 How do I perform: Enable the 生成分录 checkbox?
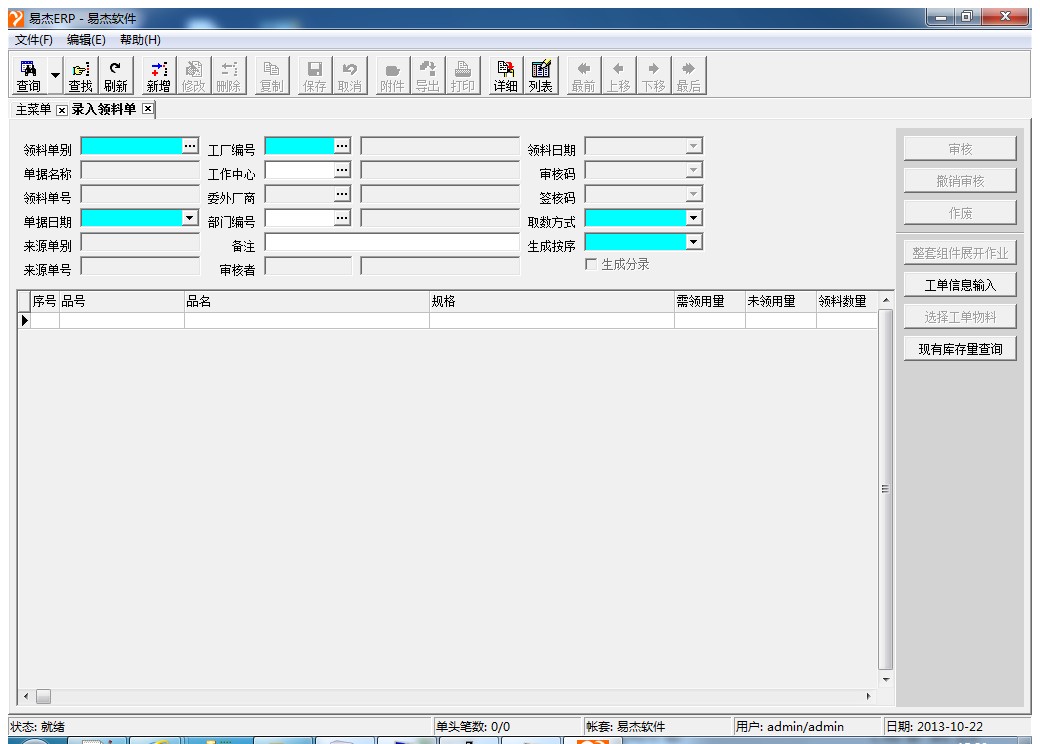coord(592,264)
